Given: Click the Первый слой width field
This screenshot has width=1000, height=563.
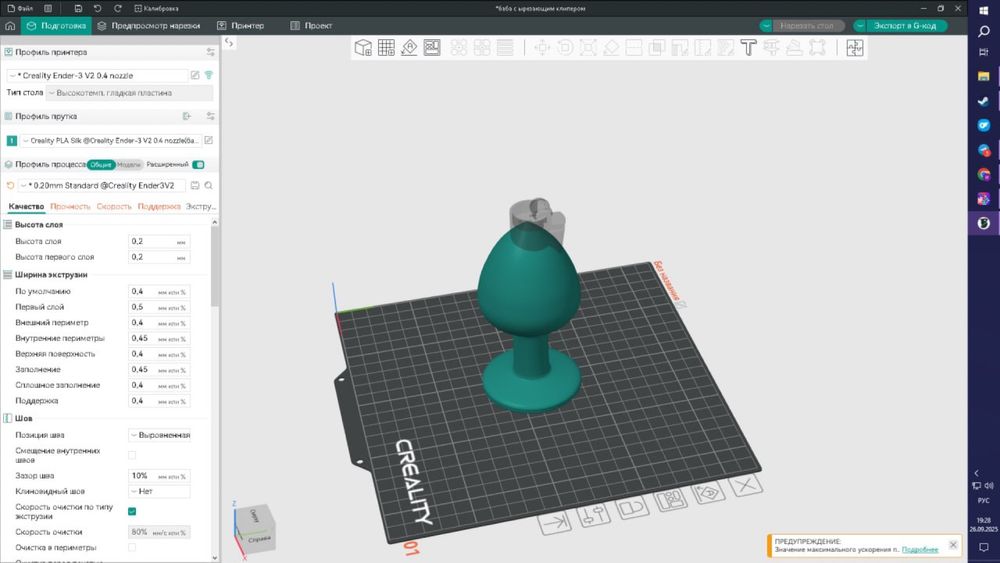Looking at the screenshot, I should pyautogui.click(x=159, y=307).
